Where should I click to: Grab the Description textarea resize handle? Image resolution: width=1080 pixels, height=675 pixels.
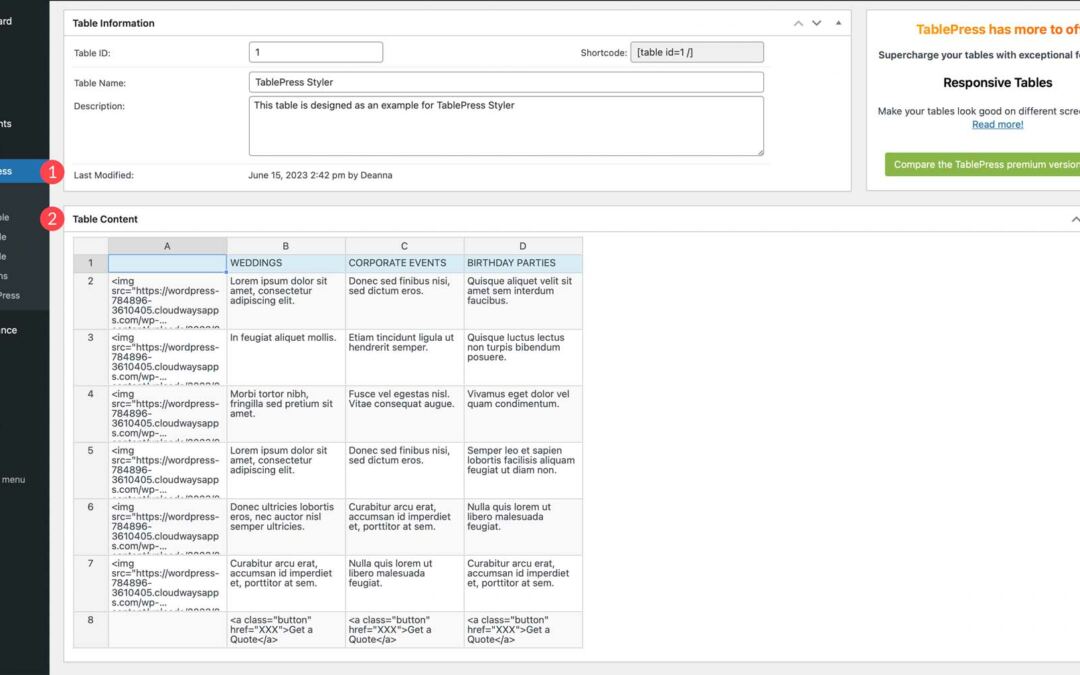759,152
